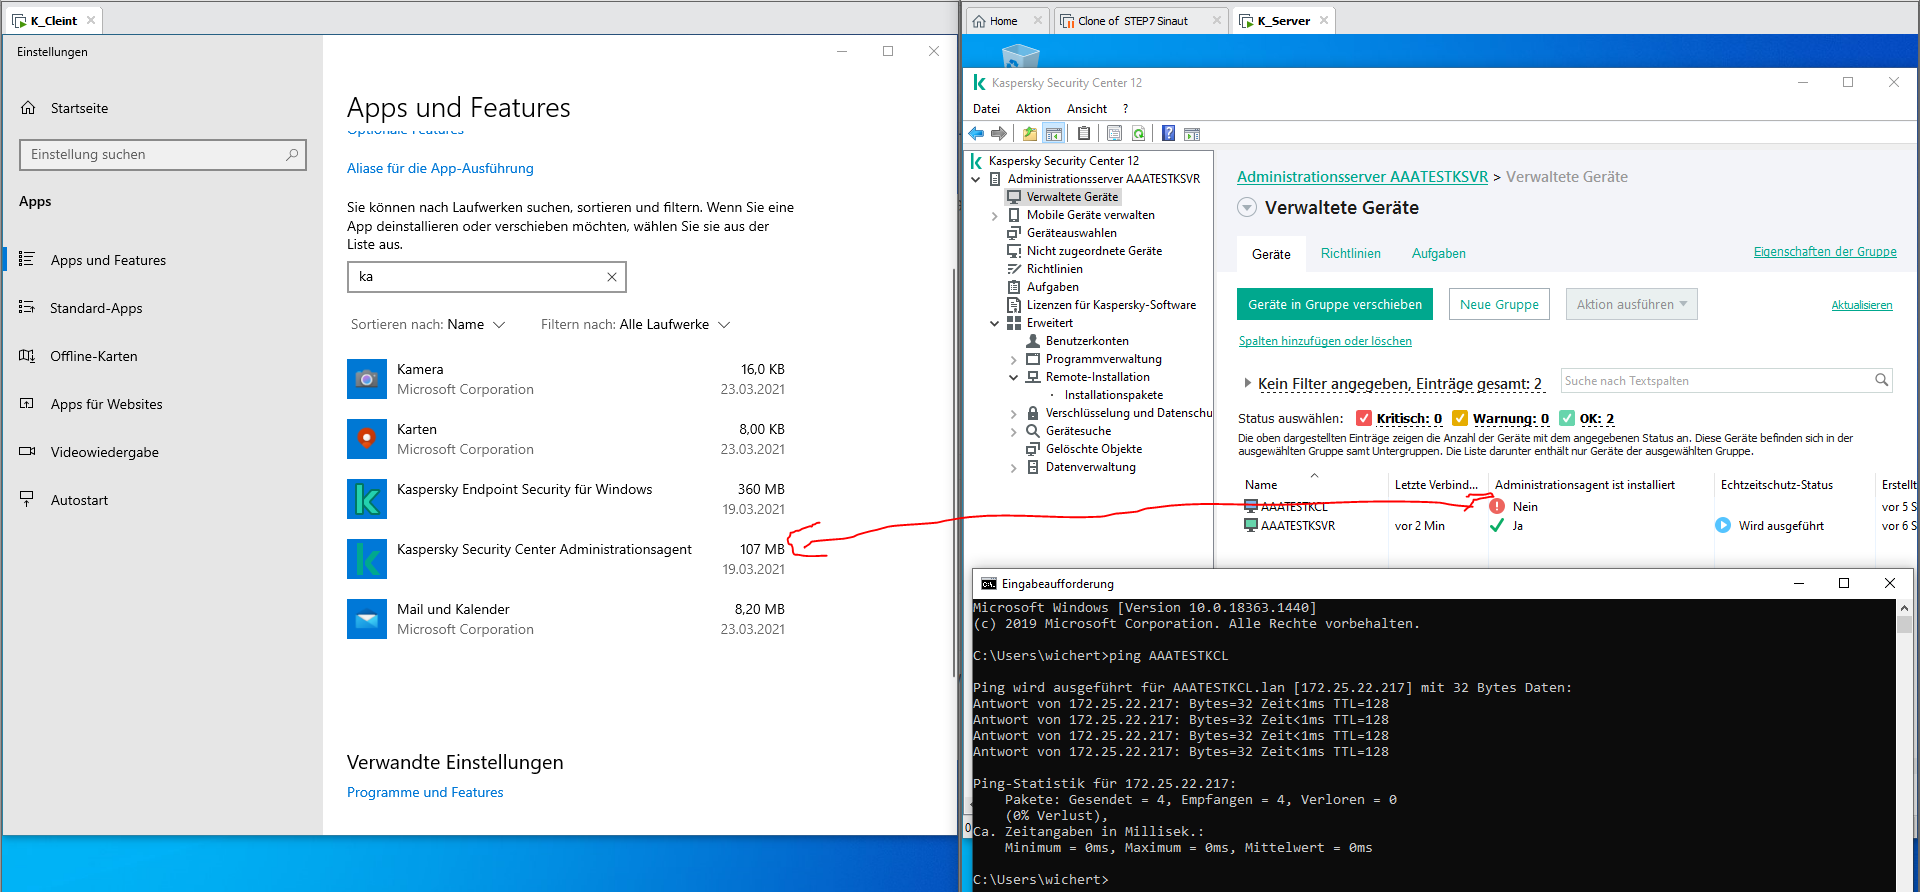Click the command prompt vertical scrollbar
The width and height of the screenshot is (1920, 892).
1904,740
